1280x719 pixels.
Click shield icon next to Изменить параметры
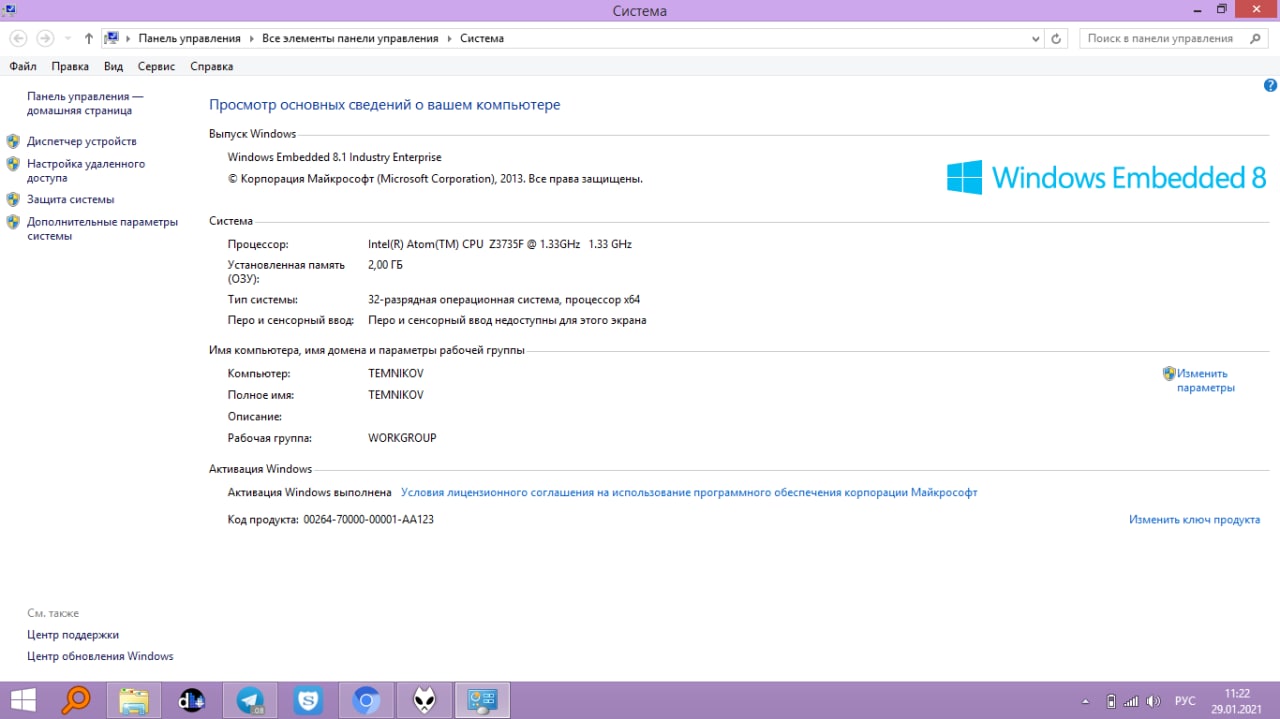click(x=1169, y=373)
